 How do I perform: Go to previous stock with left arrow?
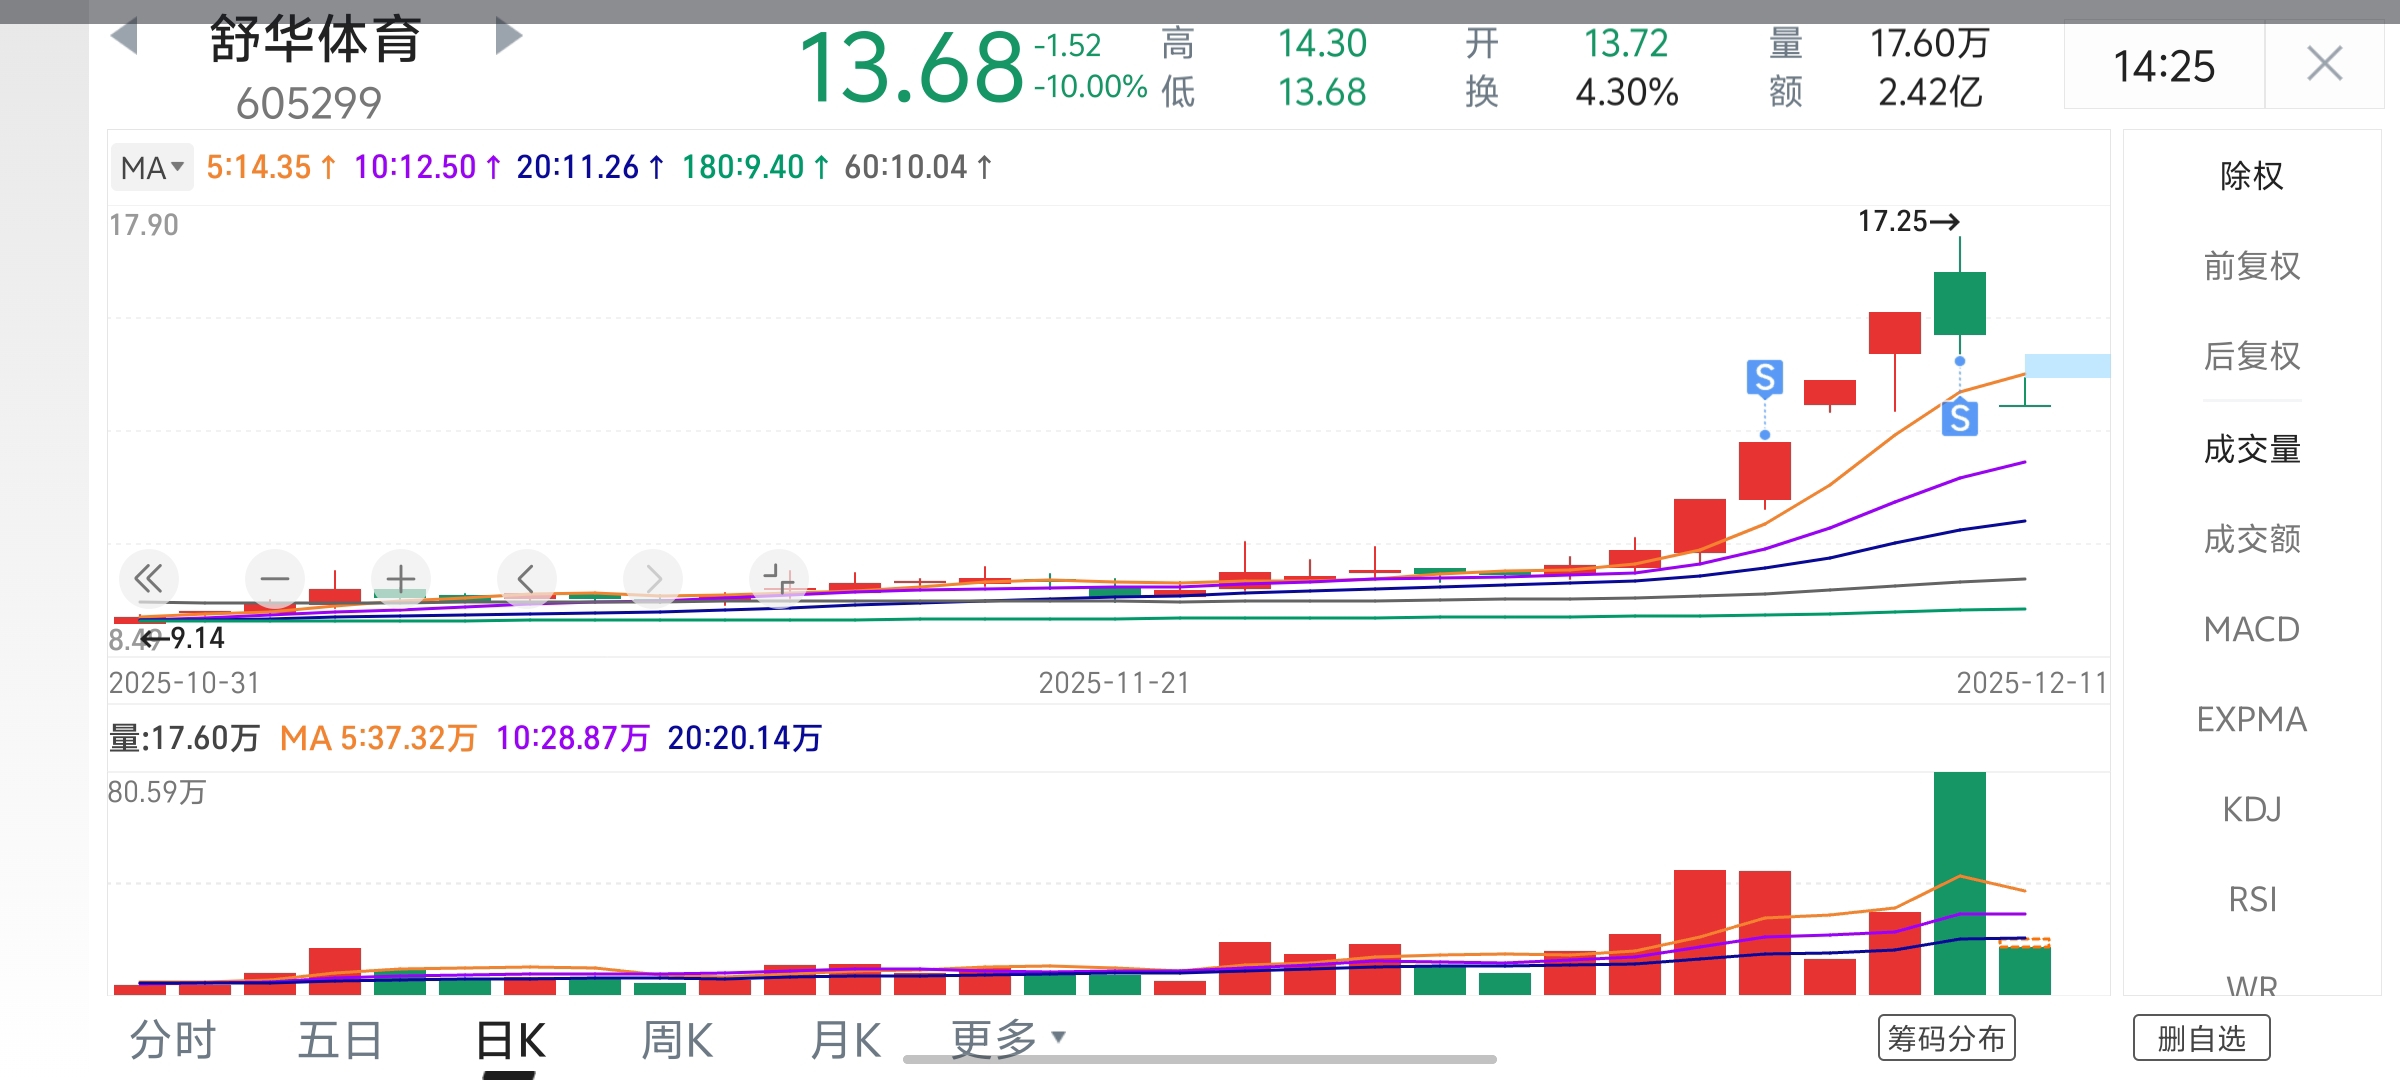(124, 37)
